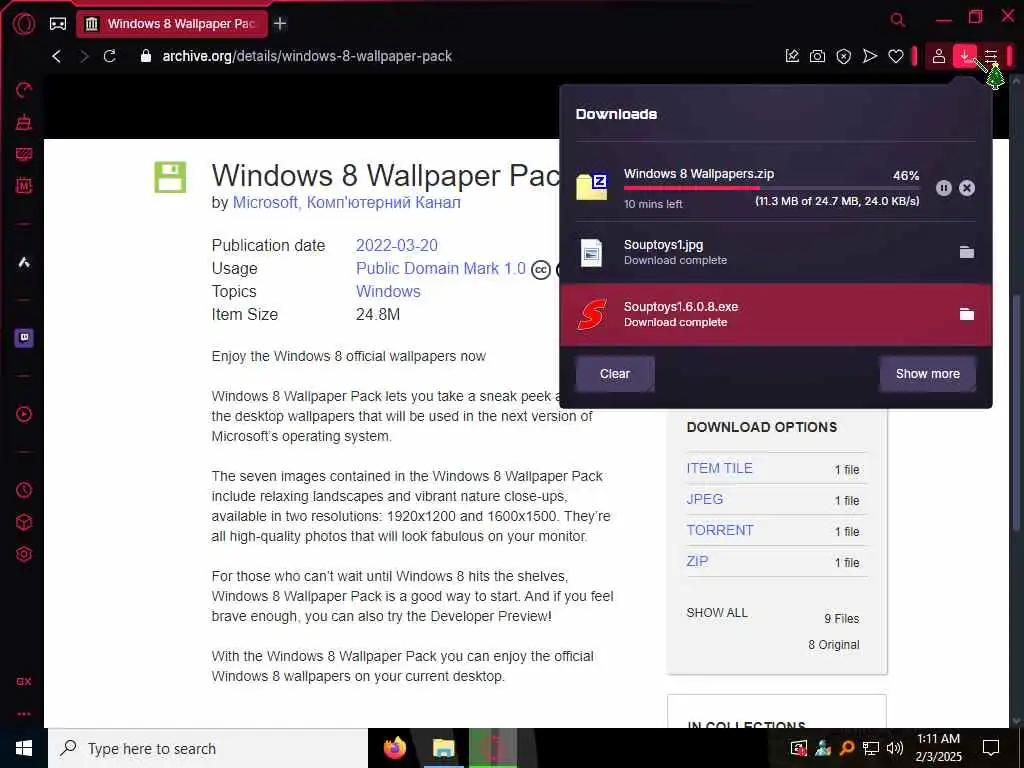Screen dimensions: 1024x768
Task: Click the paper plane icon in the address bar
Action: pos(870,56)
